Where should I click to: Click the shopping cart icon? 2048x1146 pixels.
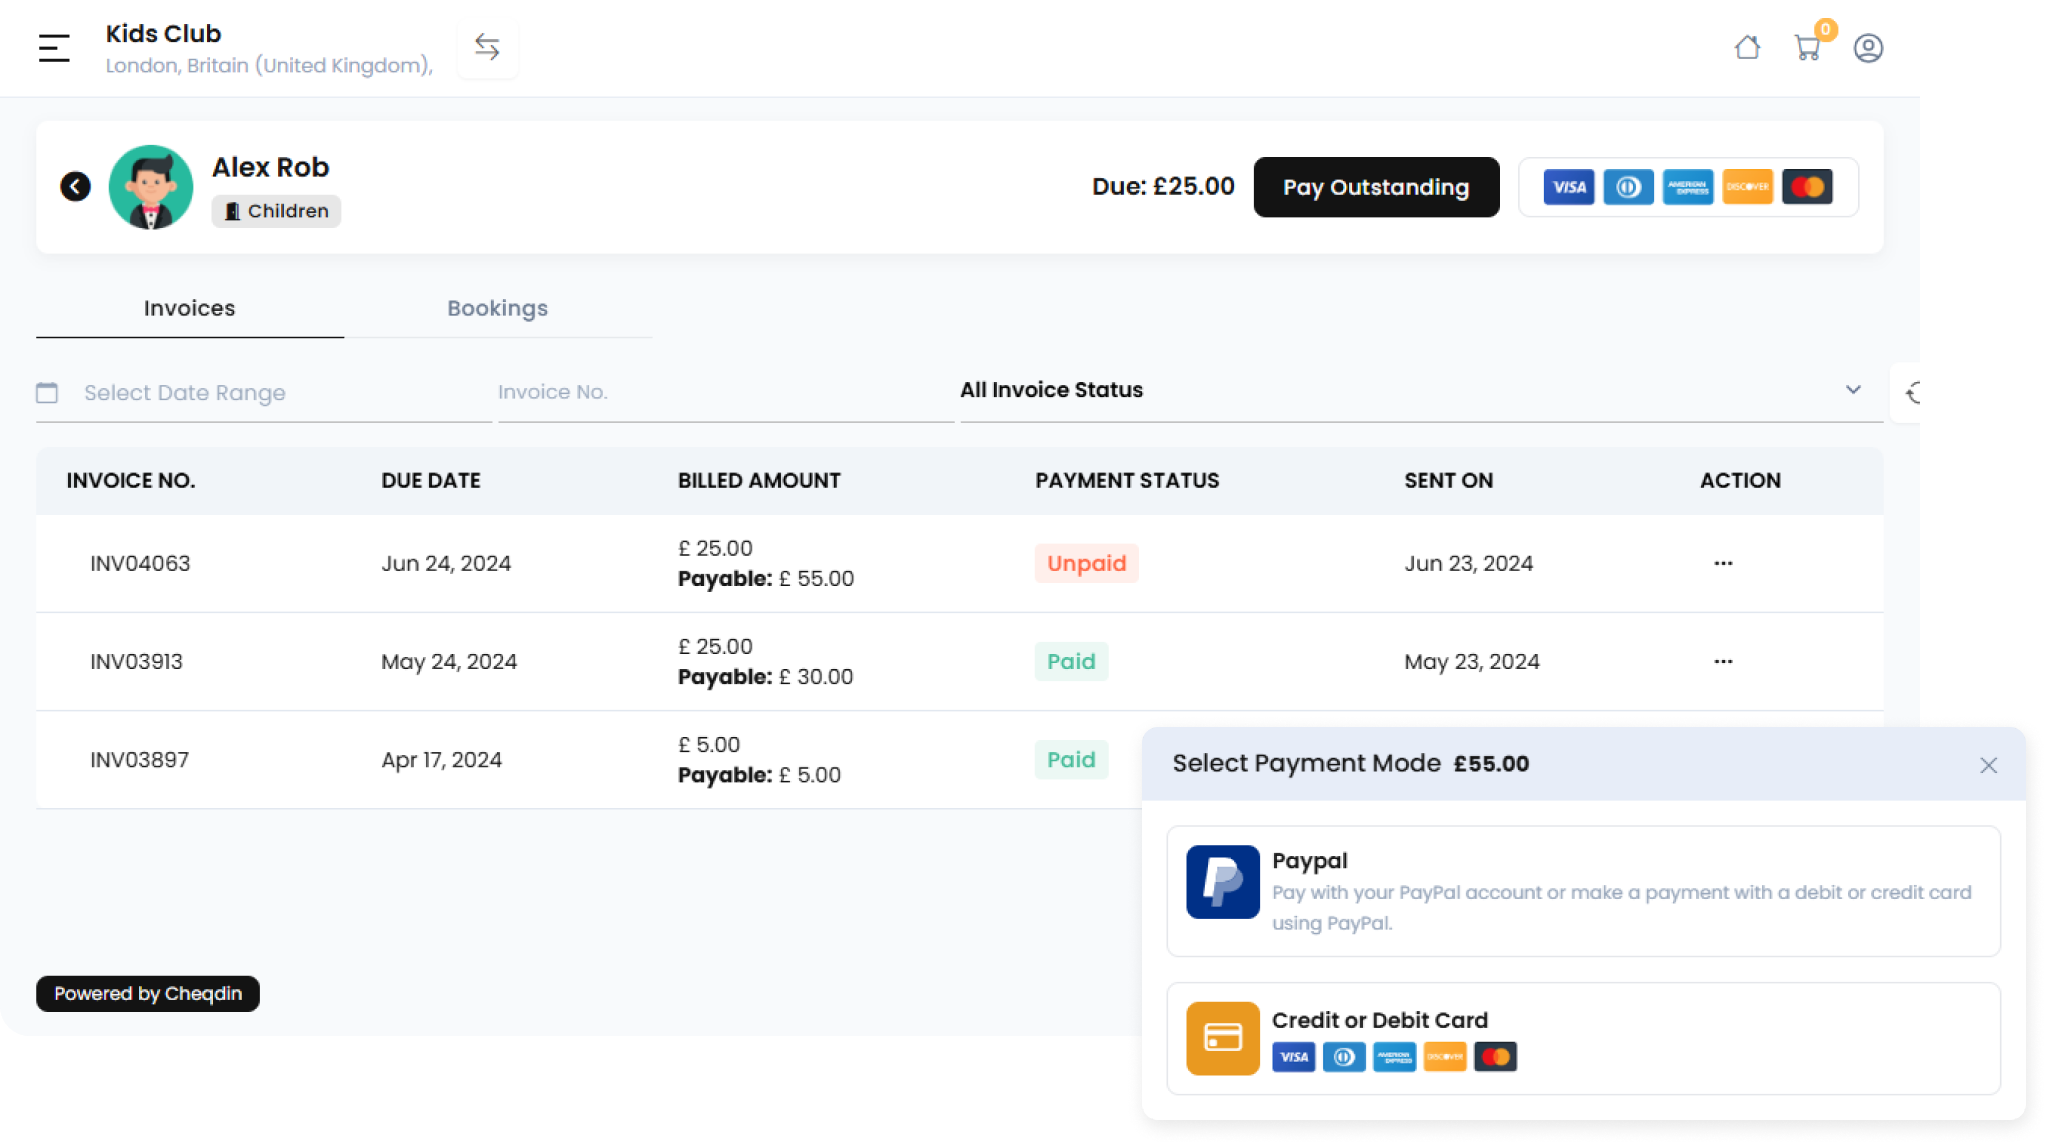point(1807,46)
